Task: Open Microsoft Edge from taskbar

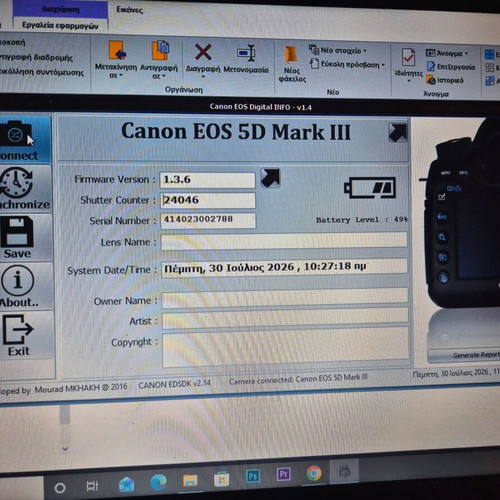Action: [158, 482]
